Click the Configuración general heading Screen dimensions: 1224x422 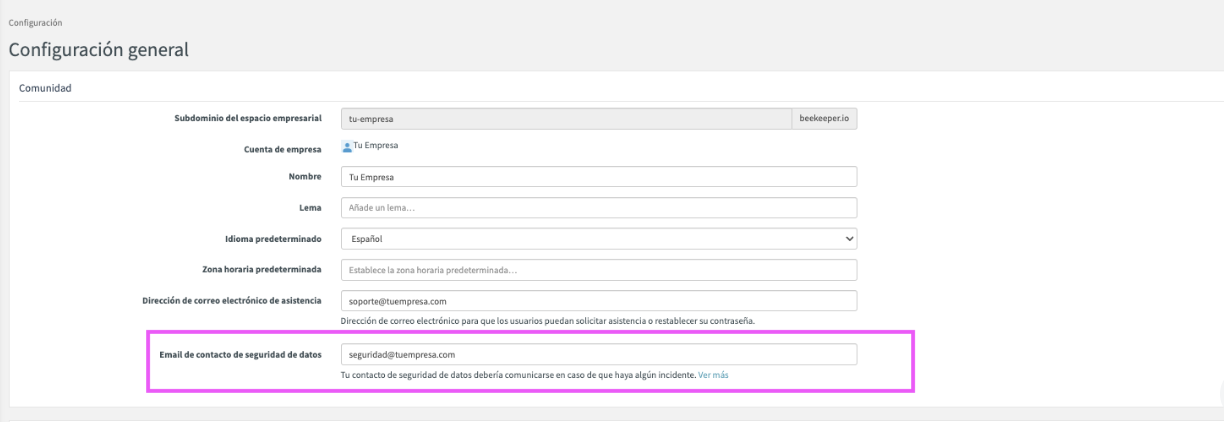click(x=98, y=49)
